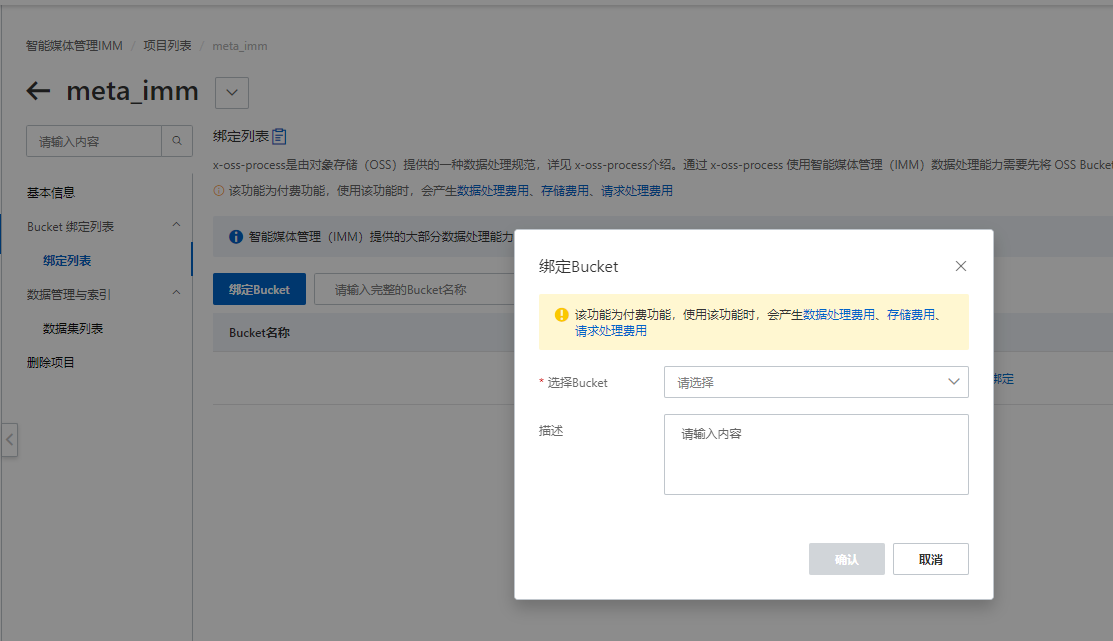This screenshot has height=641, width=1113.
Task: Open 智能媒体管理IMM breadcrumb link
Action: click(x=74, y=45)
